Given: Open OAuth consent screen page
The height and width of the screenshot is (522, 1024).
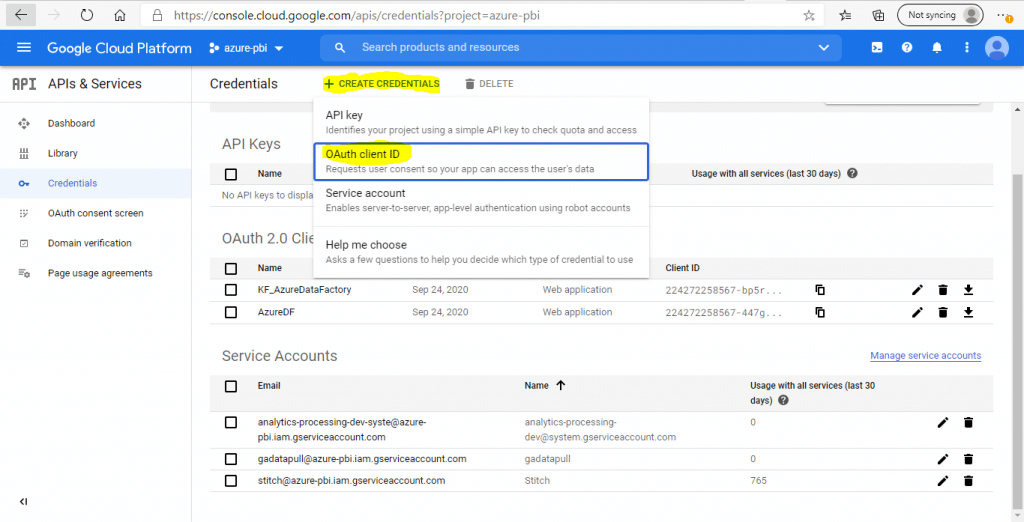Looking at the screenshot, I should pos(95,213).
